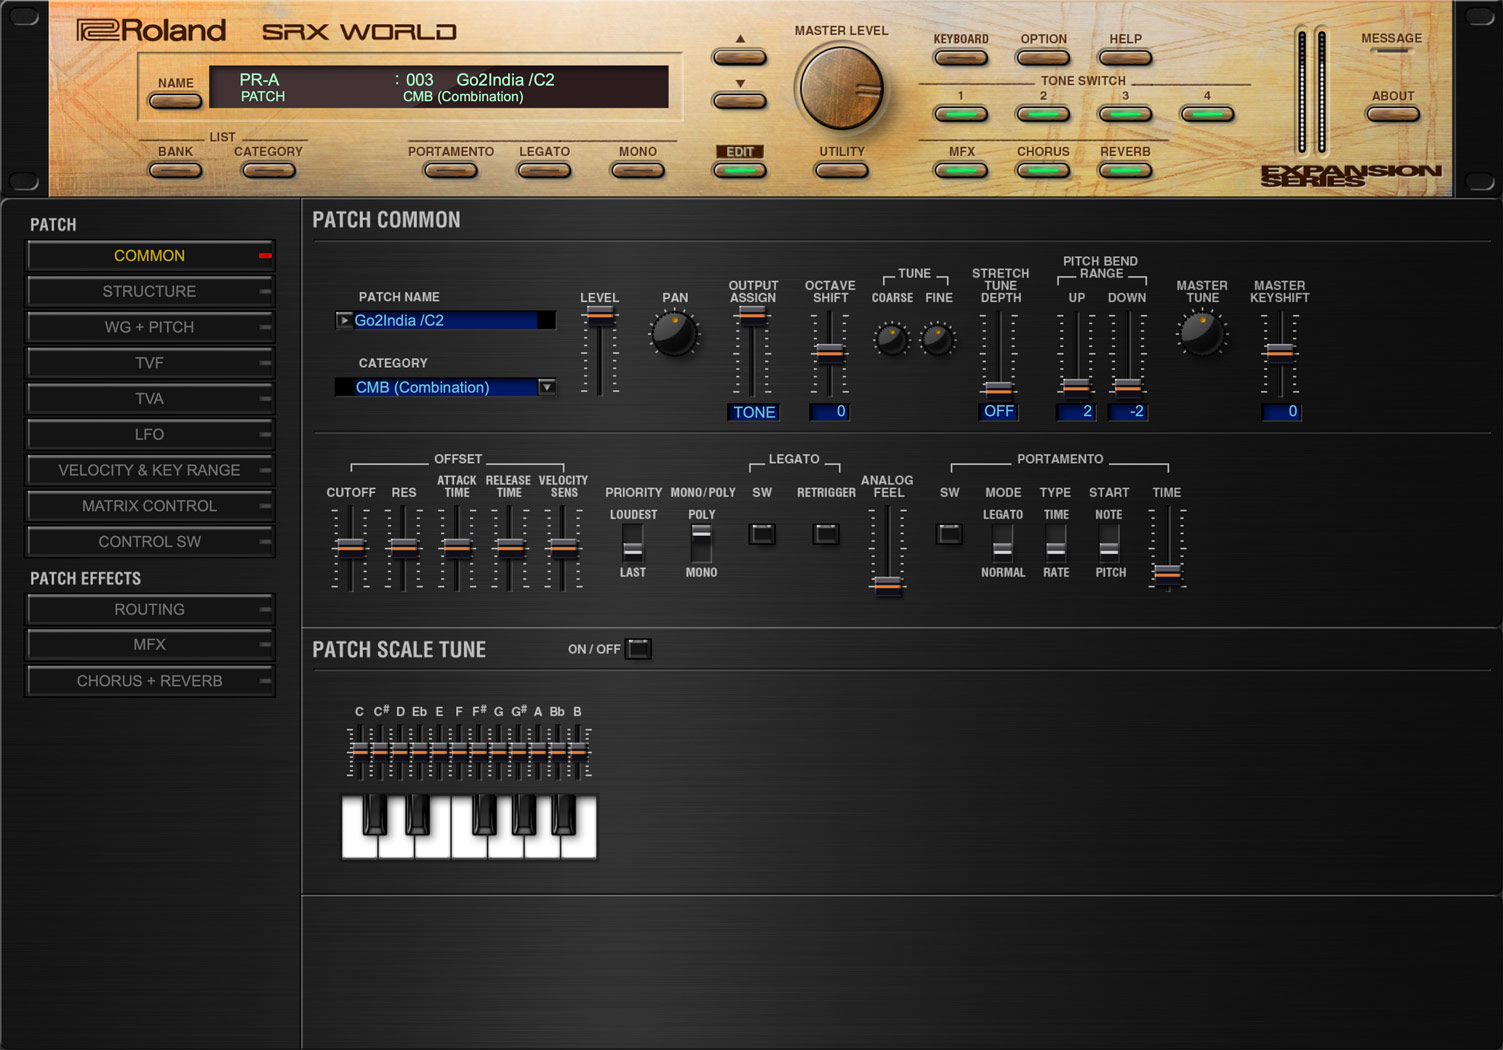Open the Output Assign TONE value
The width and height of the screenshot is (1503, 1050).
[754, 412]
